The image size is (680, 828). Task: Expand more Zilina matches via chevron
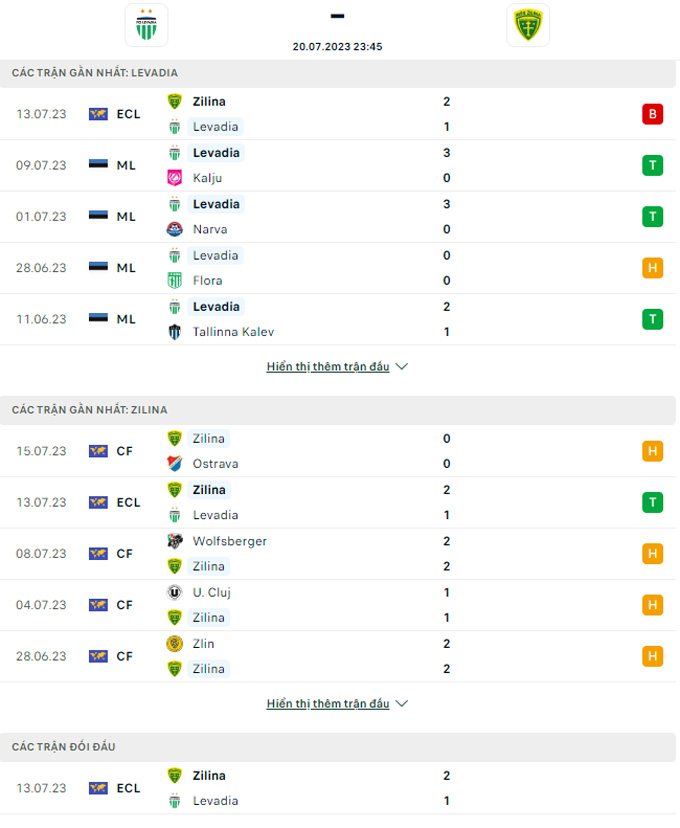click(402, 704)
